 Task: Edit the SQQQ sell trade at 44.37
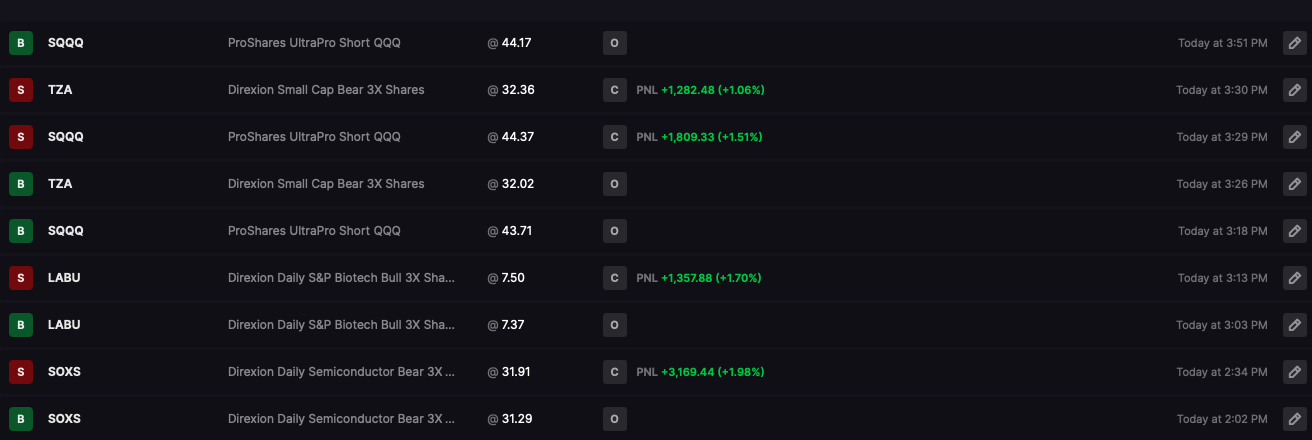click(1295, 137)
